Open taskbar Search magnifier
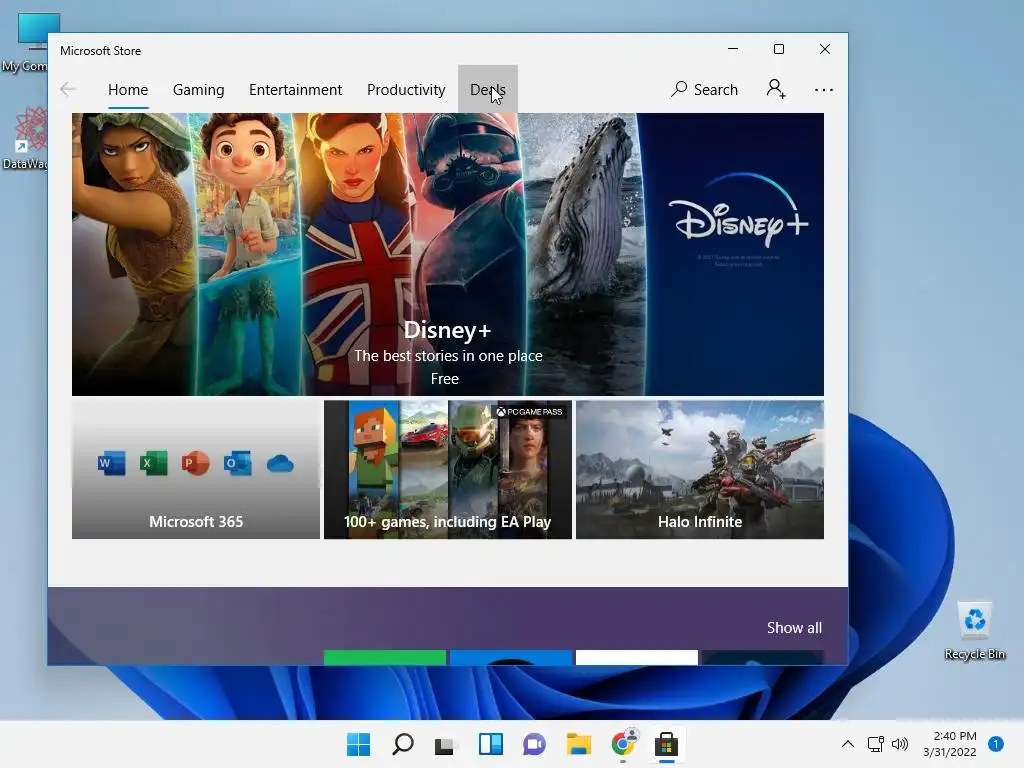This screenshot has height=768, width=1024. point(402,744)
